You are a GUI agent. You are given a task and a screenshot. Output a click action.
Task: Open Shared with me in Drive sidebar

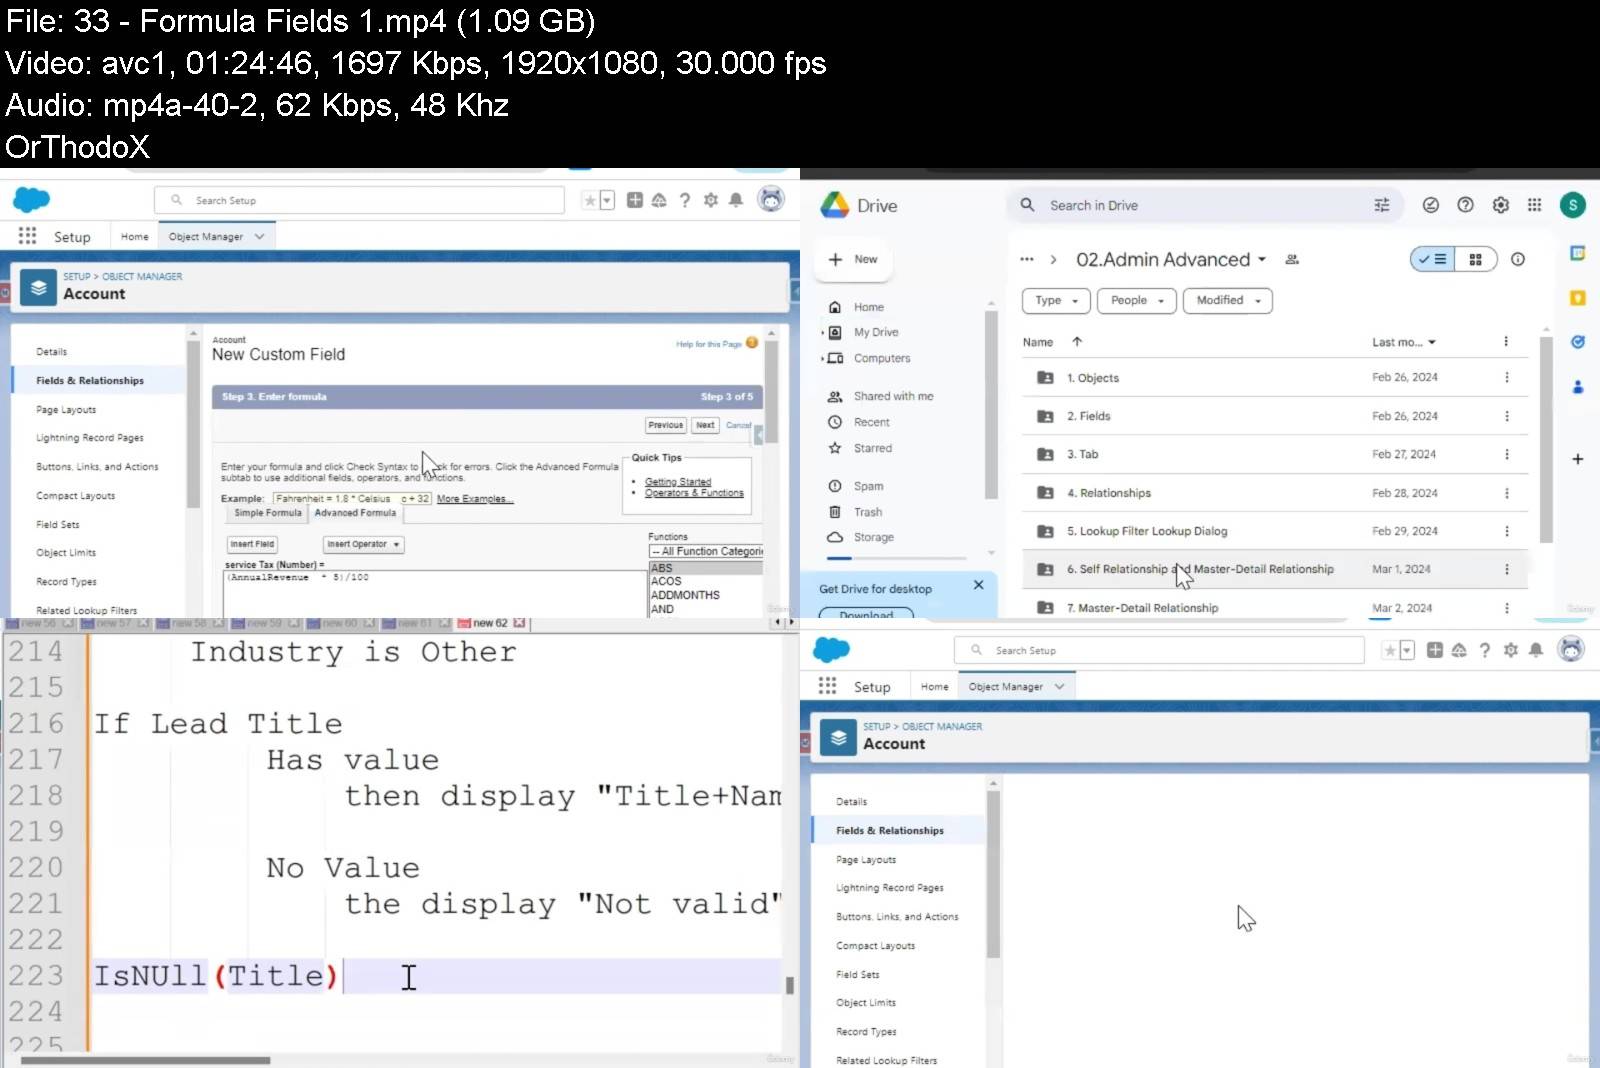tap(894, 396)
